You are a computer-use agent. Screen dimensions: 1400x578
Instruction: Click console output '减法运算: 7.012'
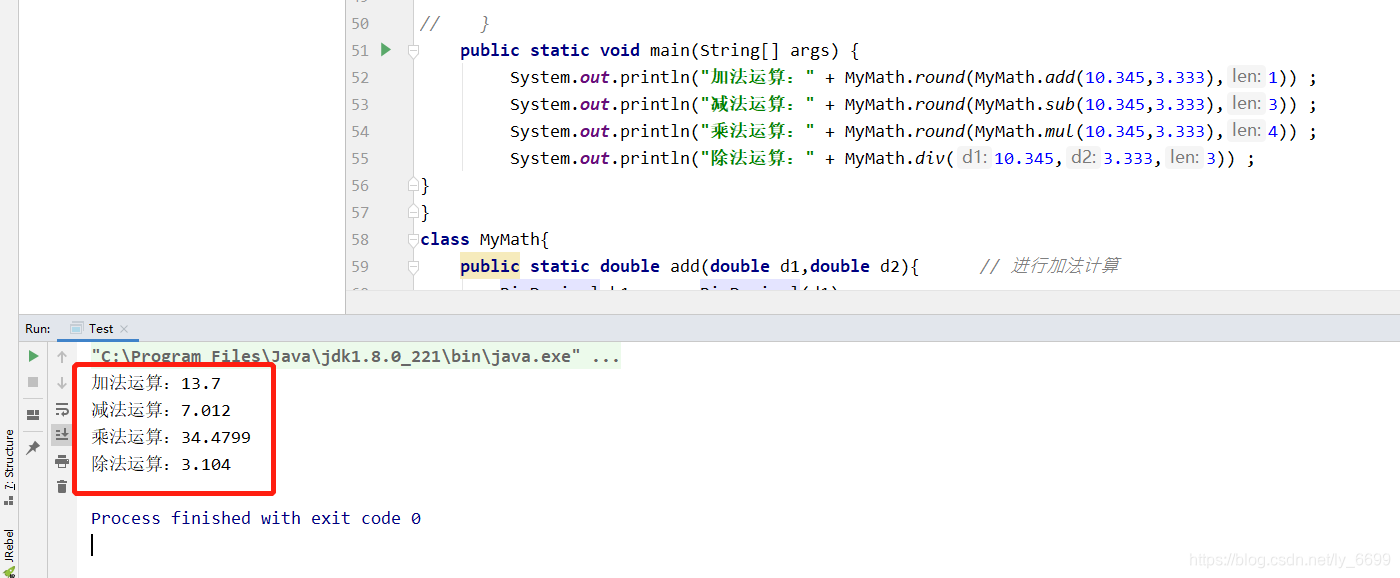pos(161,410)
